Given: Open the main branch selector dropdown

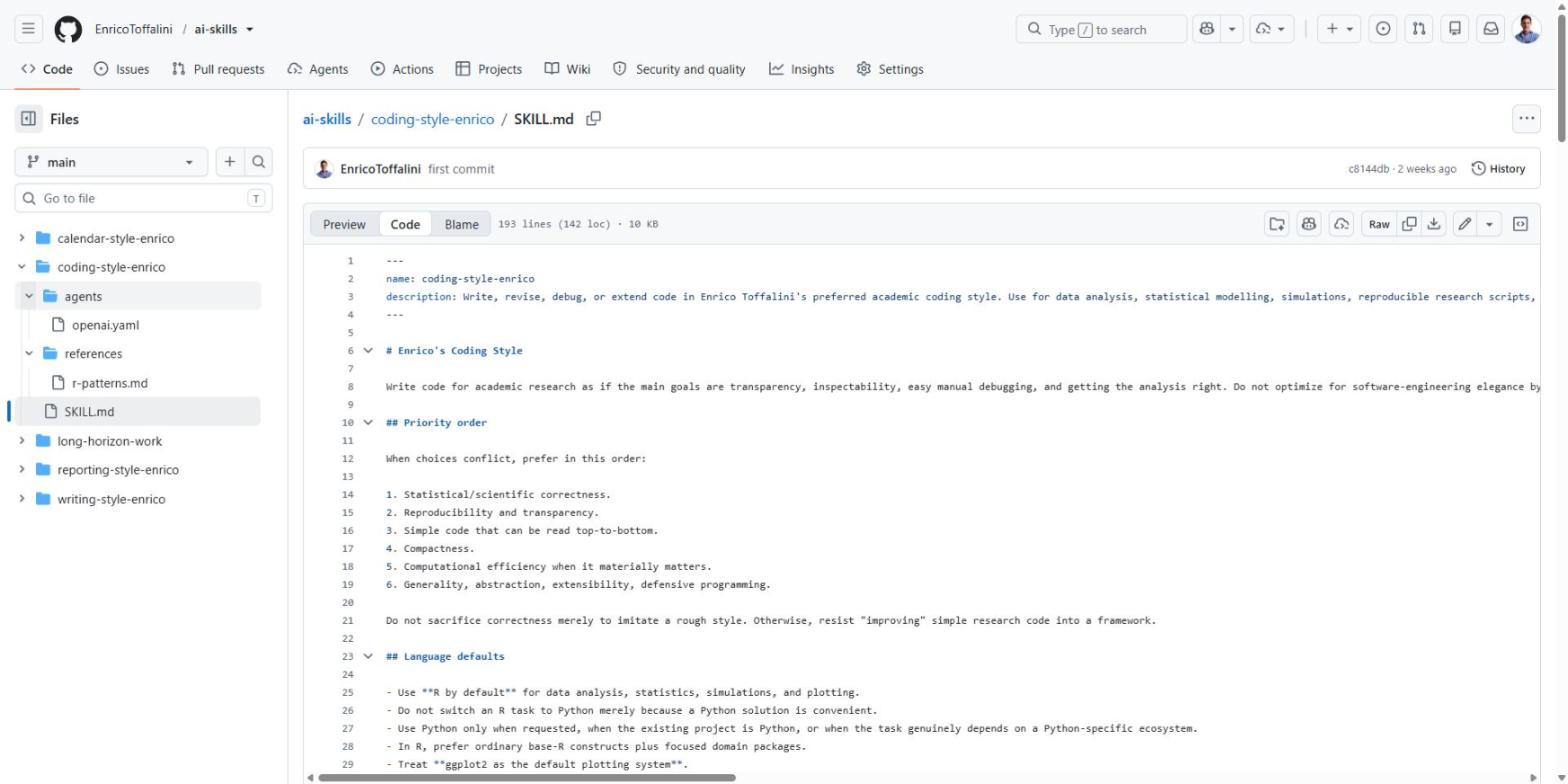Looking at the screenshot, I should pyautogui.click(x=111, y=162).
